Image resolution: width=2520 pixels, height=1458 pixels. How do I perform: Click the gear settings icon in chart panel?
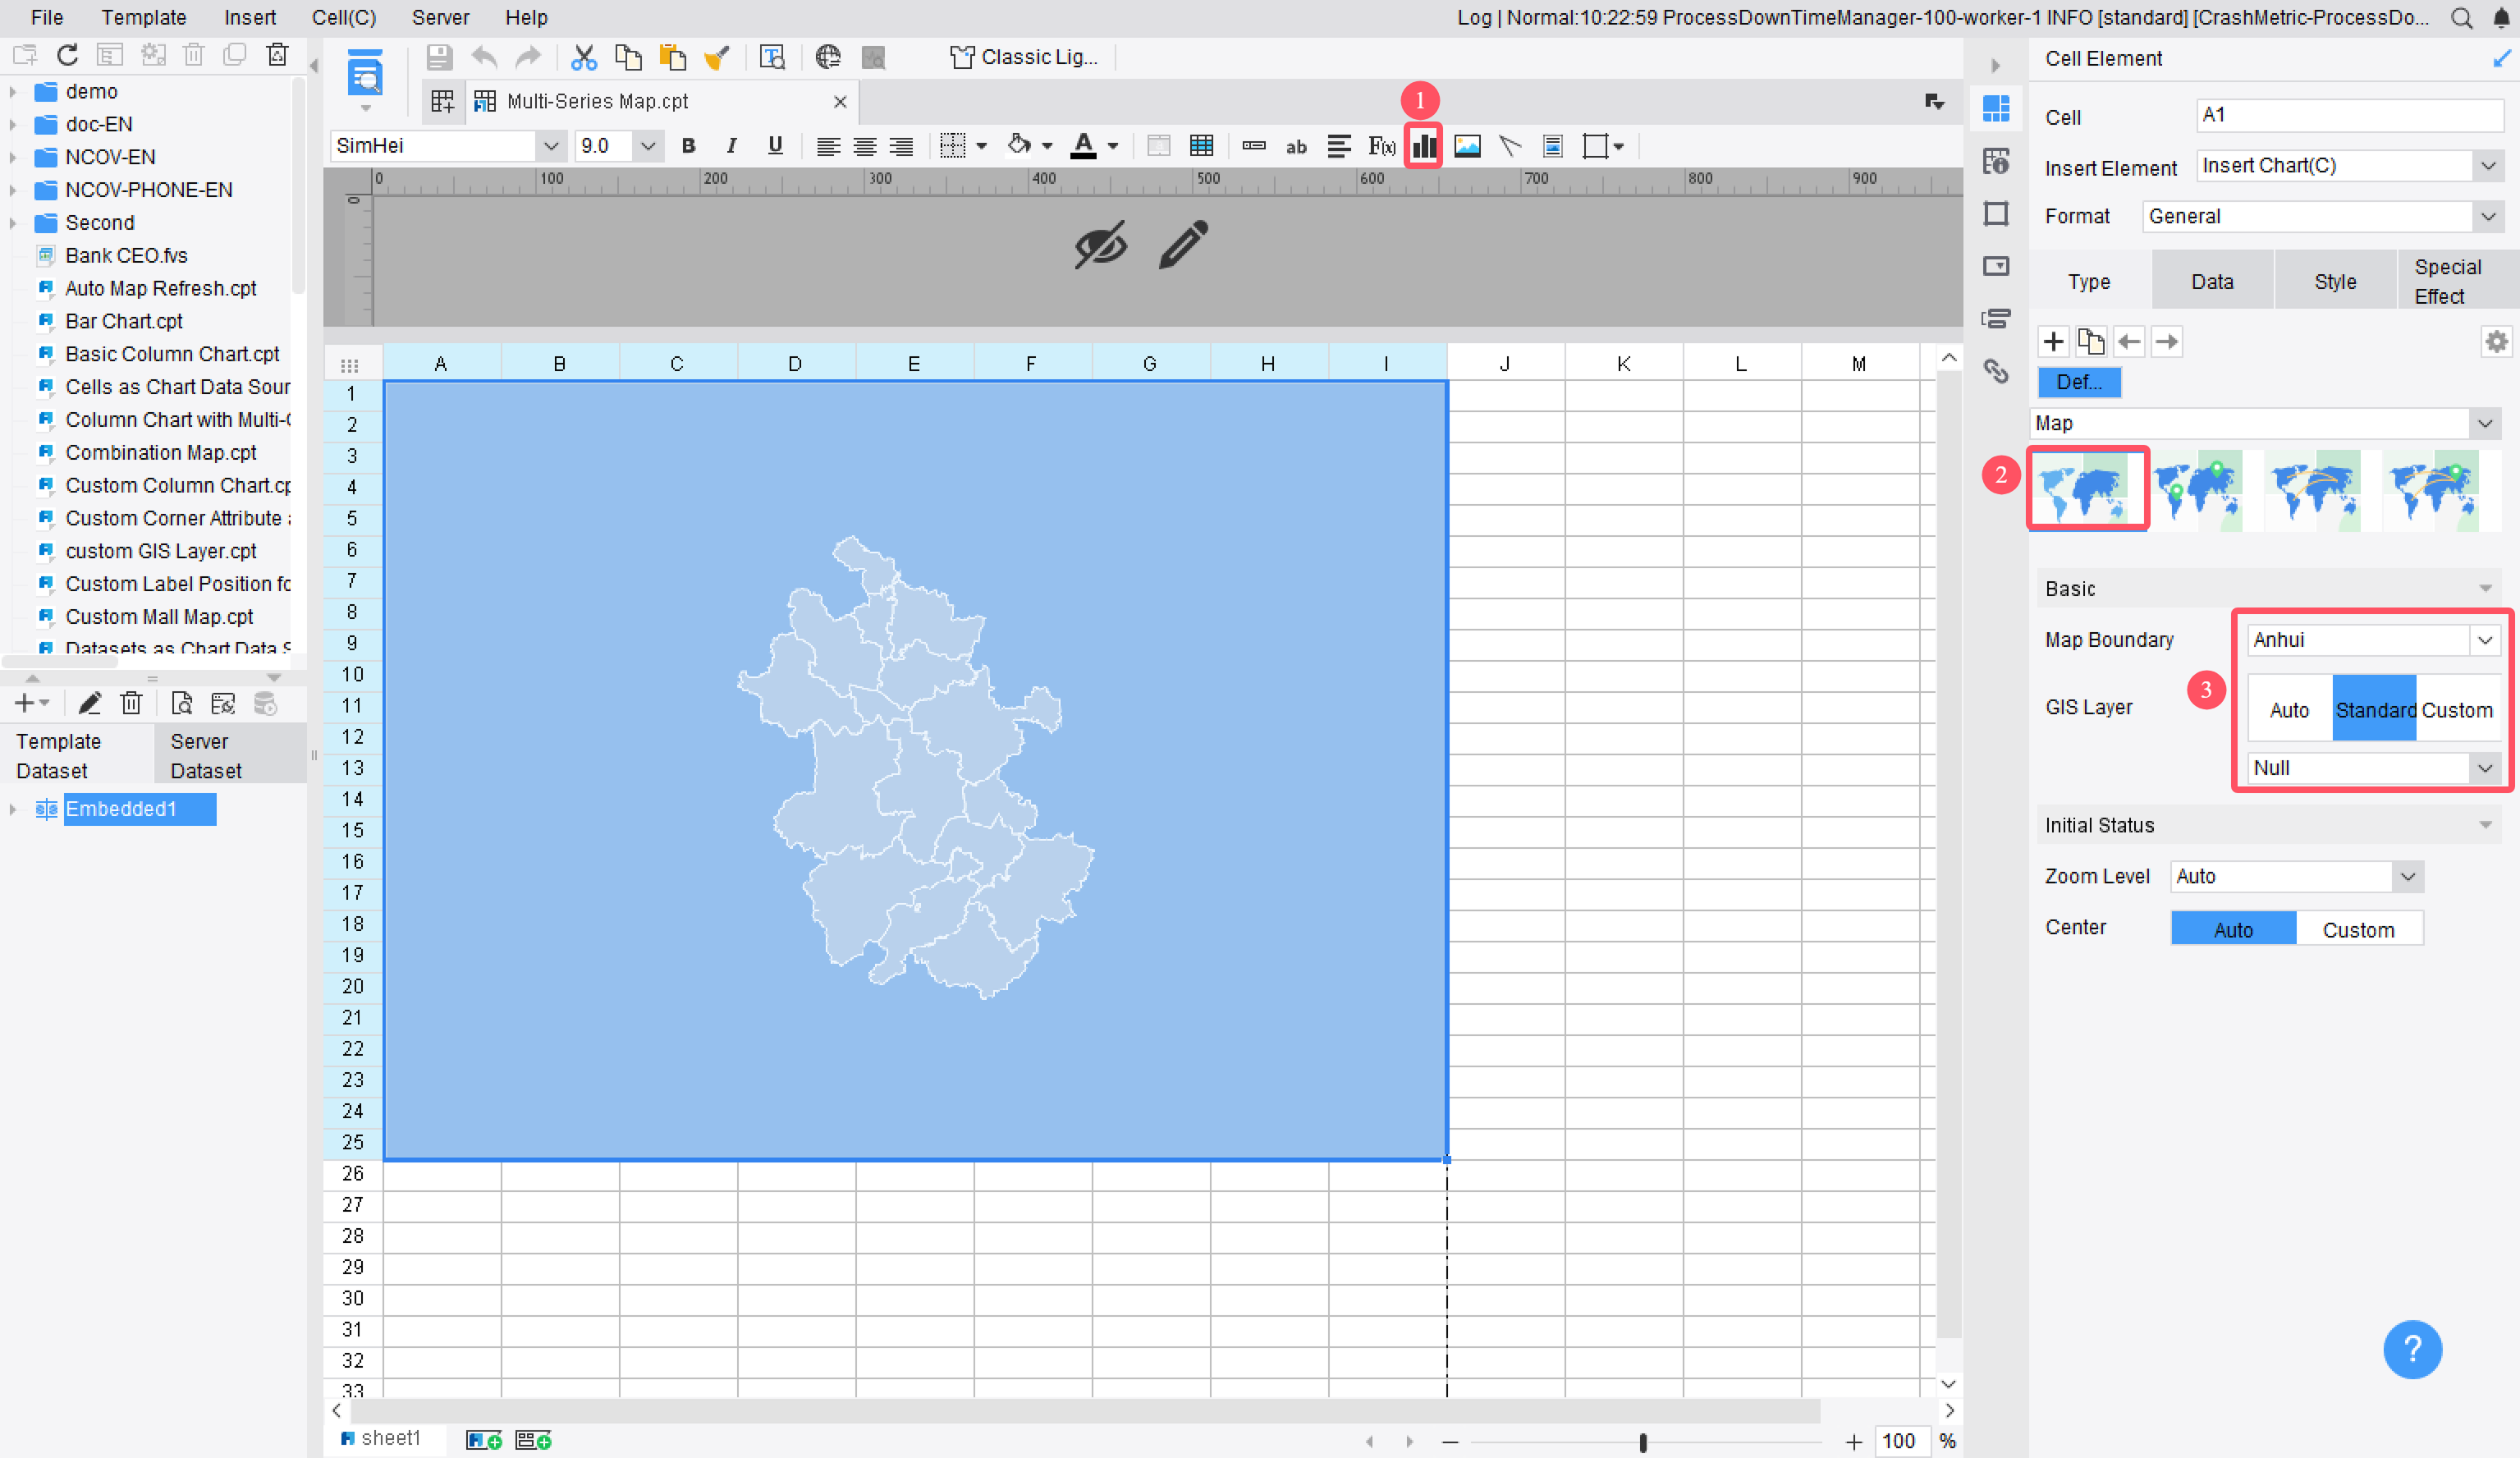[2496, 341]
